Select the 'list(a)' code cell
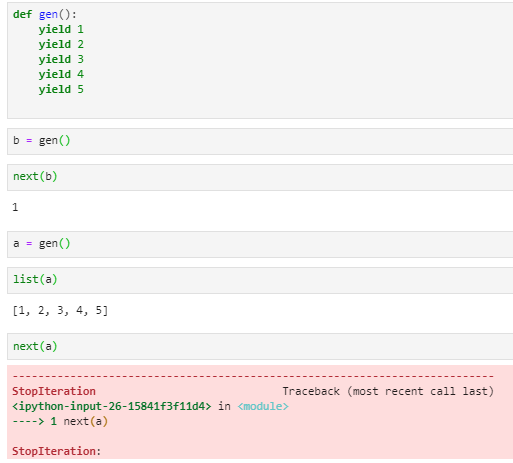Image resolution: width=513 pixels, height=463 pixels. [260, 280]
